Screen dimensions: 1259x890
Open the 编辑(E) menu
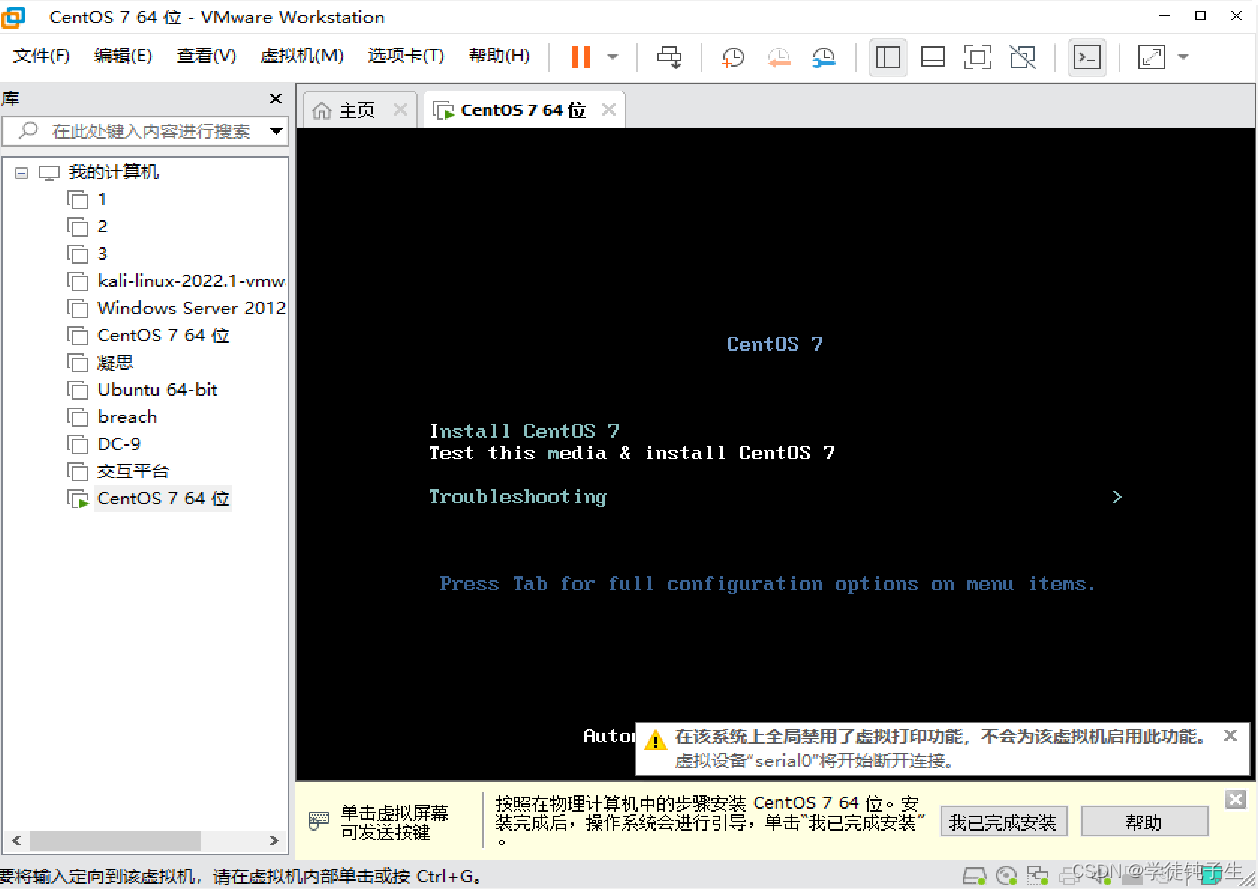click(123, 56)
